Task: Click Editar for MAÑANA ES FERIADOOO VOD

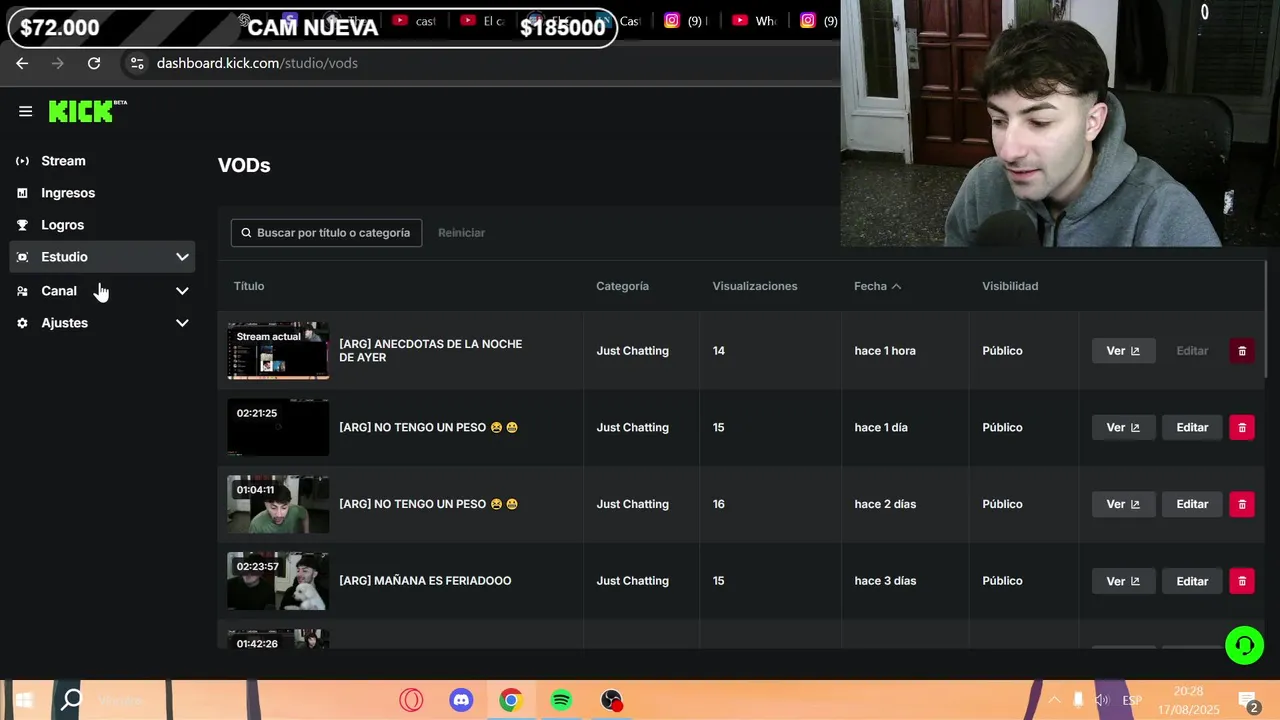Action: tap(1192, 581)
